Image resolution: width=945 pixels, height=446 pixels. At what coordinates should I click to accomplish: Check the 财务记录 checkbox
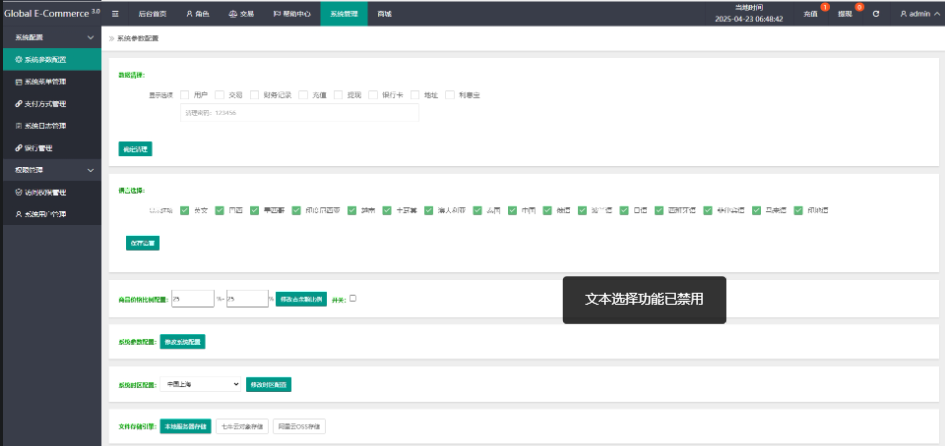[x=254, y=95]
